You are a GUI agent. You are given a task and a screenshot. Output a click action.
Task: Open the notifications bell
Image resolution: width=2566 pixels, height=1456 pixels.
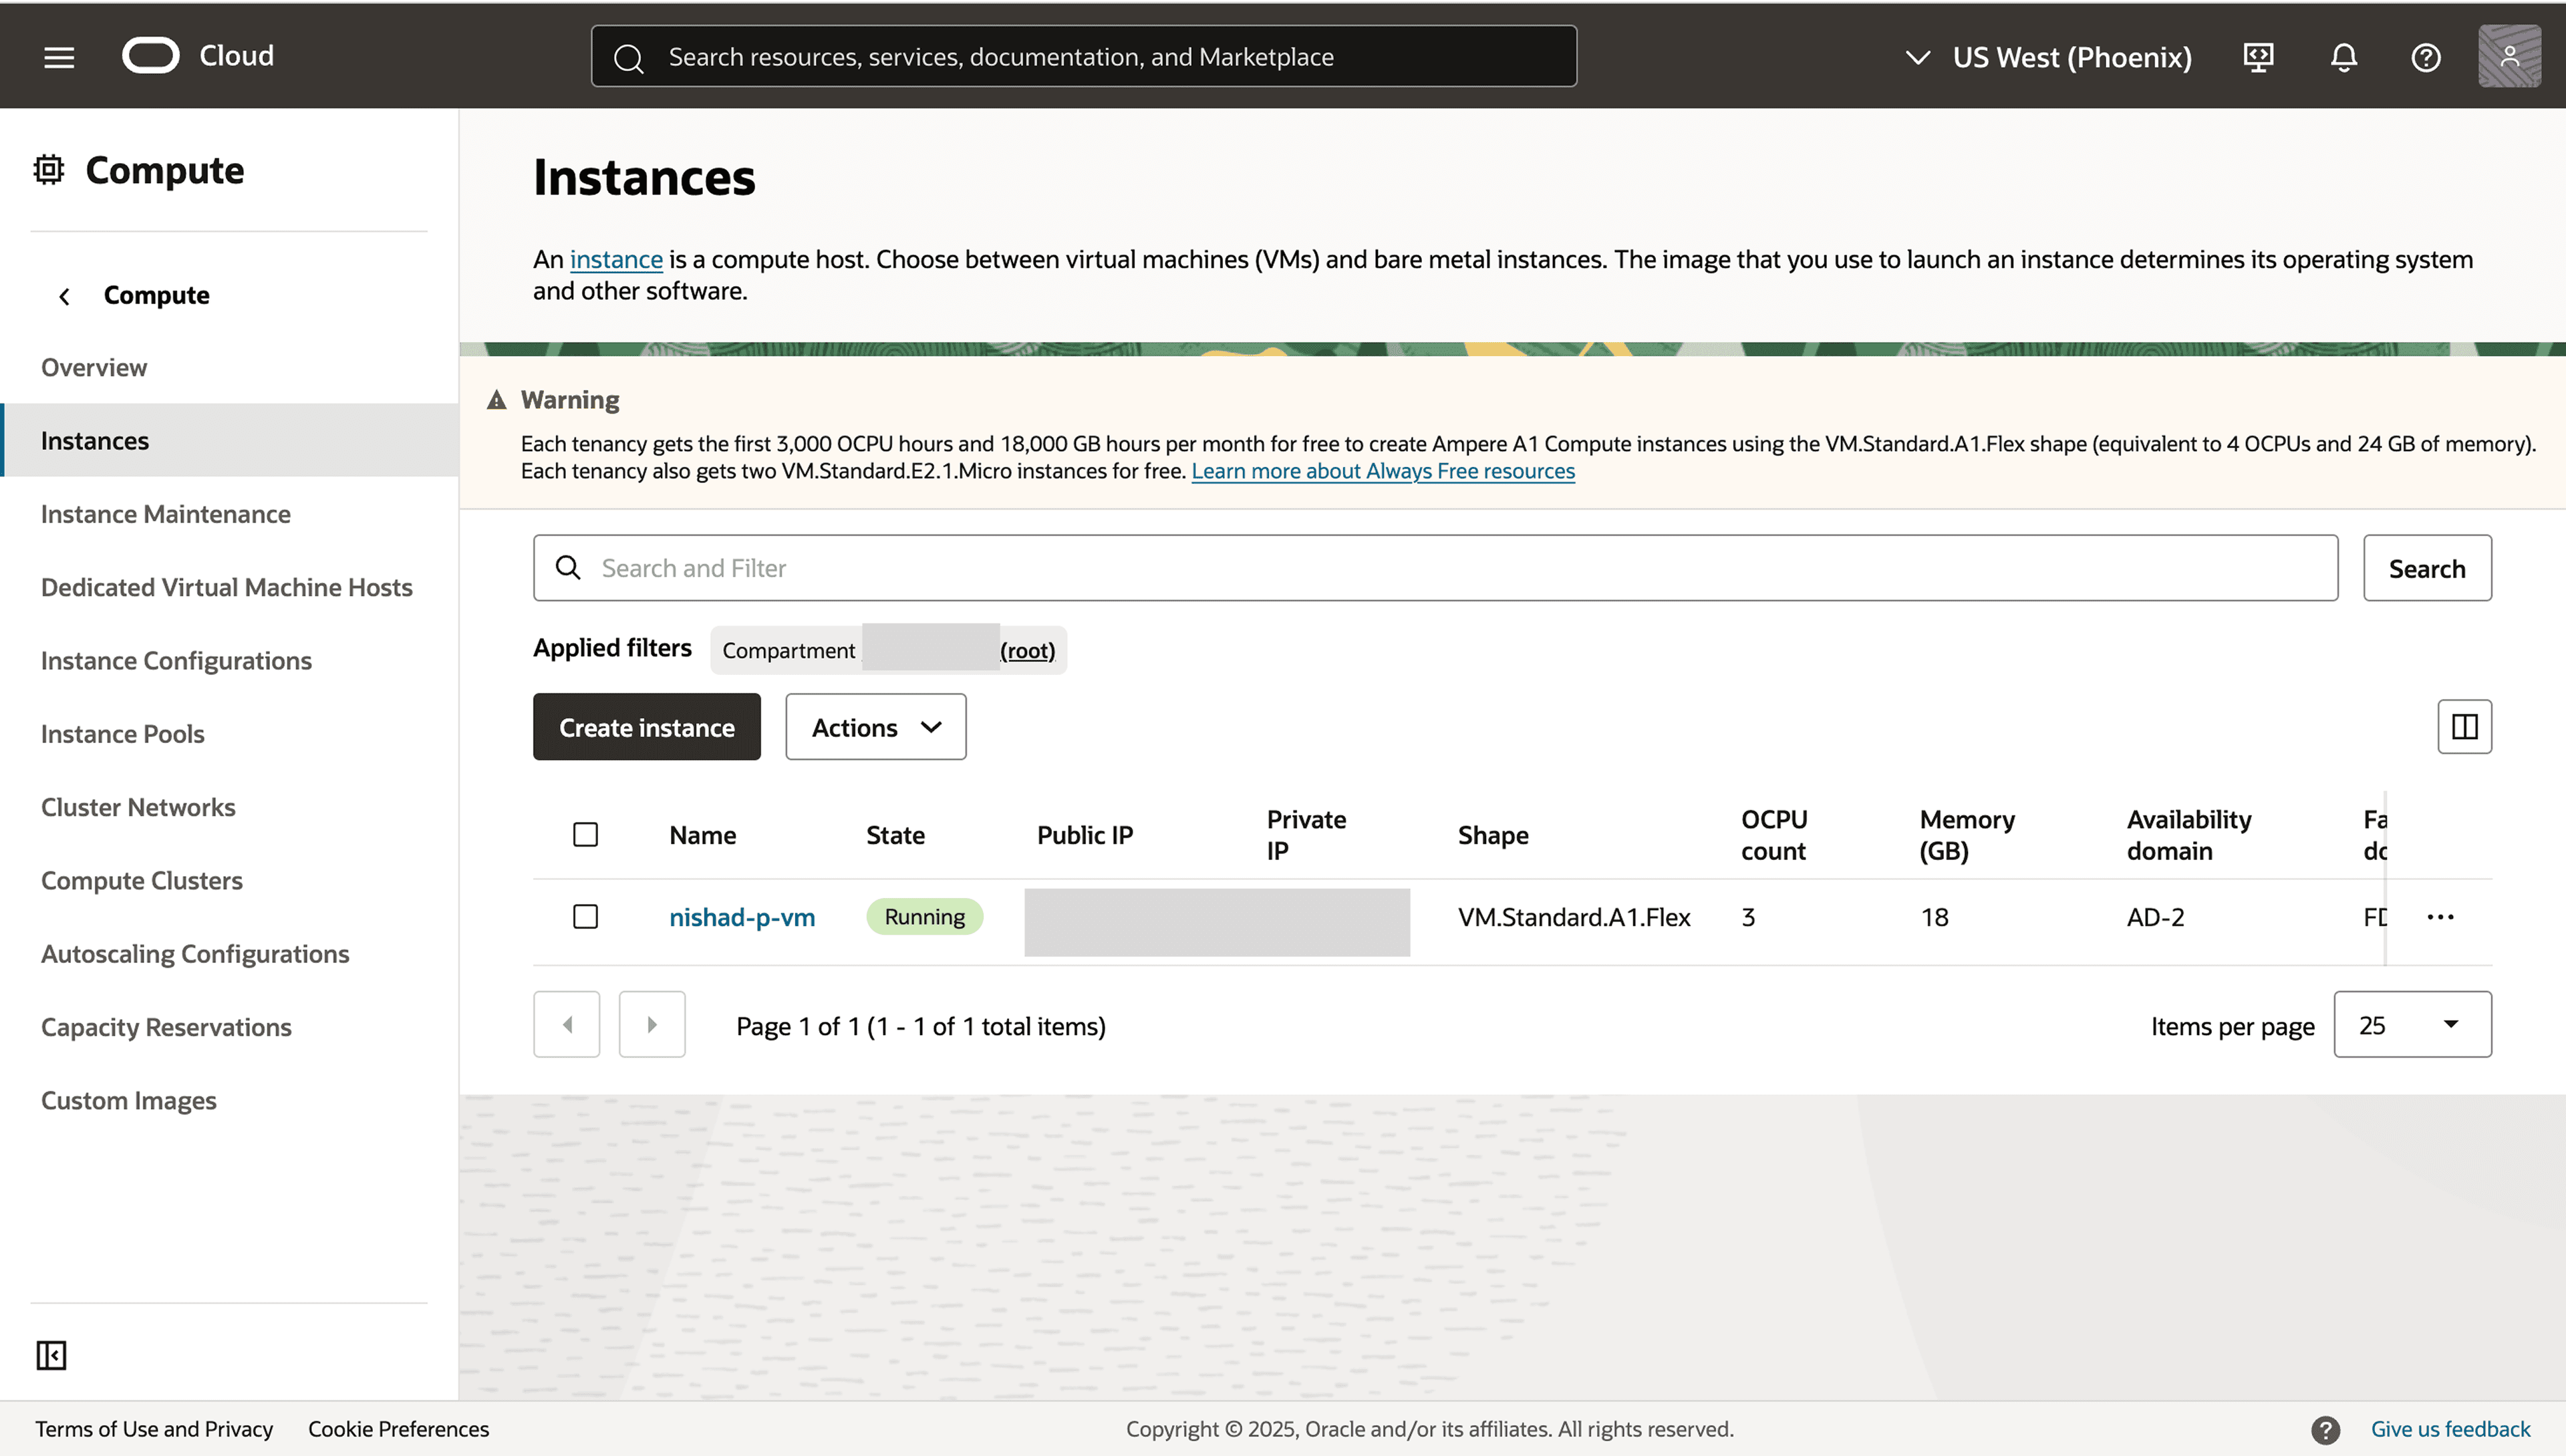pos(2343,57)
